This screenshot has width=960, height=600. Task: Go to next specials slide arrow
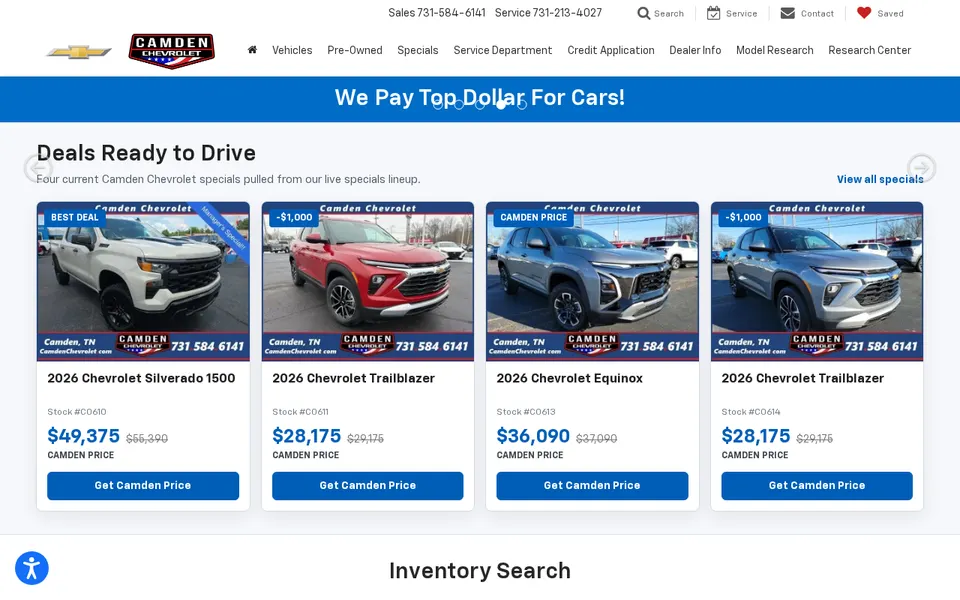pyautogui.click(x=921, y=167)
